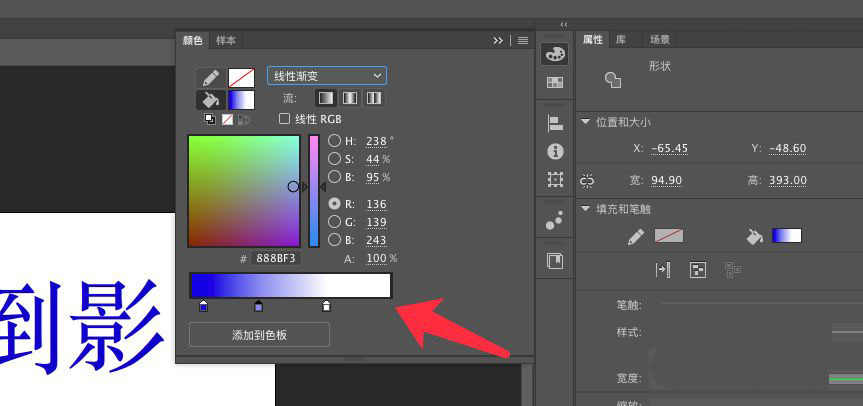Select the stroke color pencil icon in Color panel
This screenshot has height=406, width=863.
210,77
